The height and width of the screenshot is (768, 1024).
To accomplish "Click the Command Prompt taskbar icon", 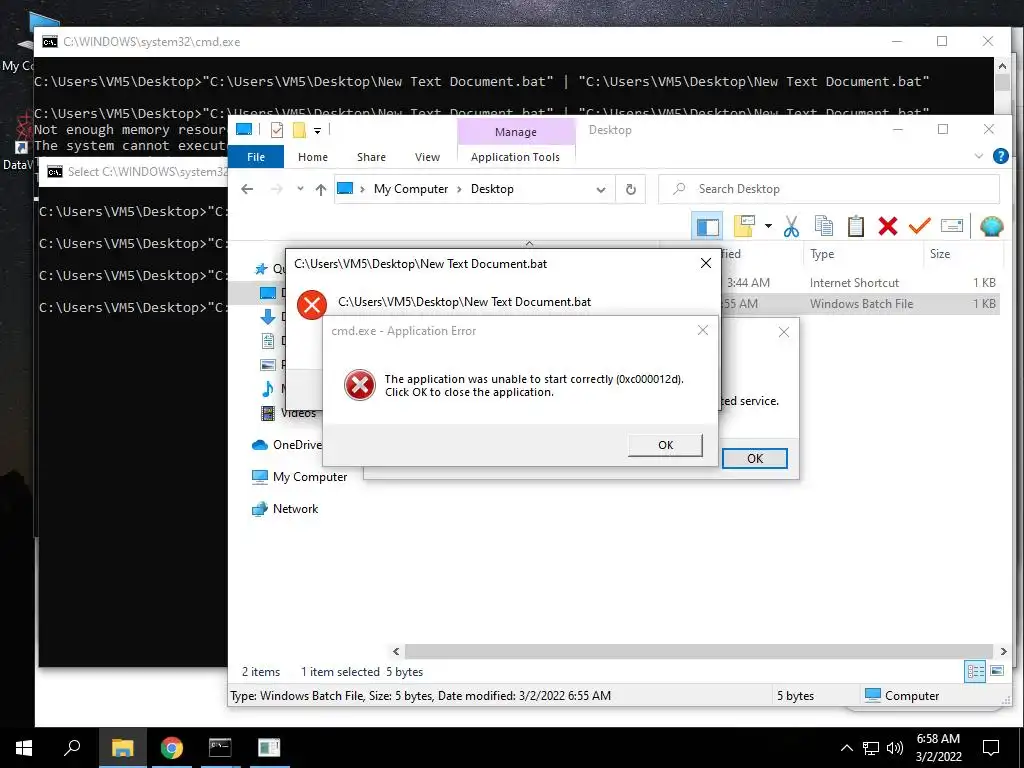I will tap(220, 748).
